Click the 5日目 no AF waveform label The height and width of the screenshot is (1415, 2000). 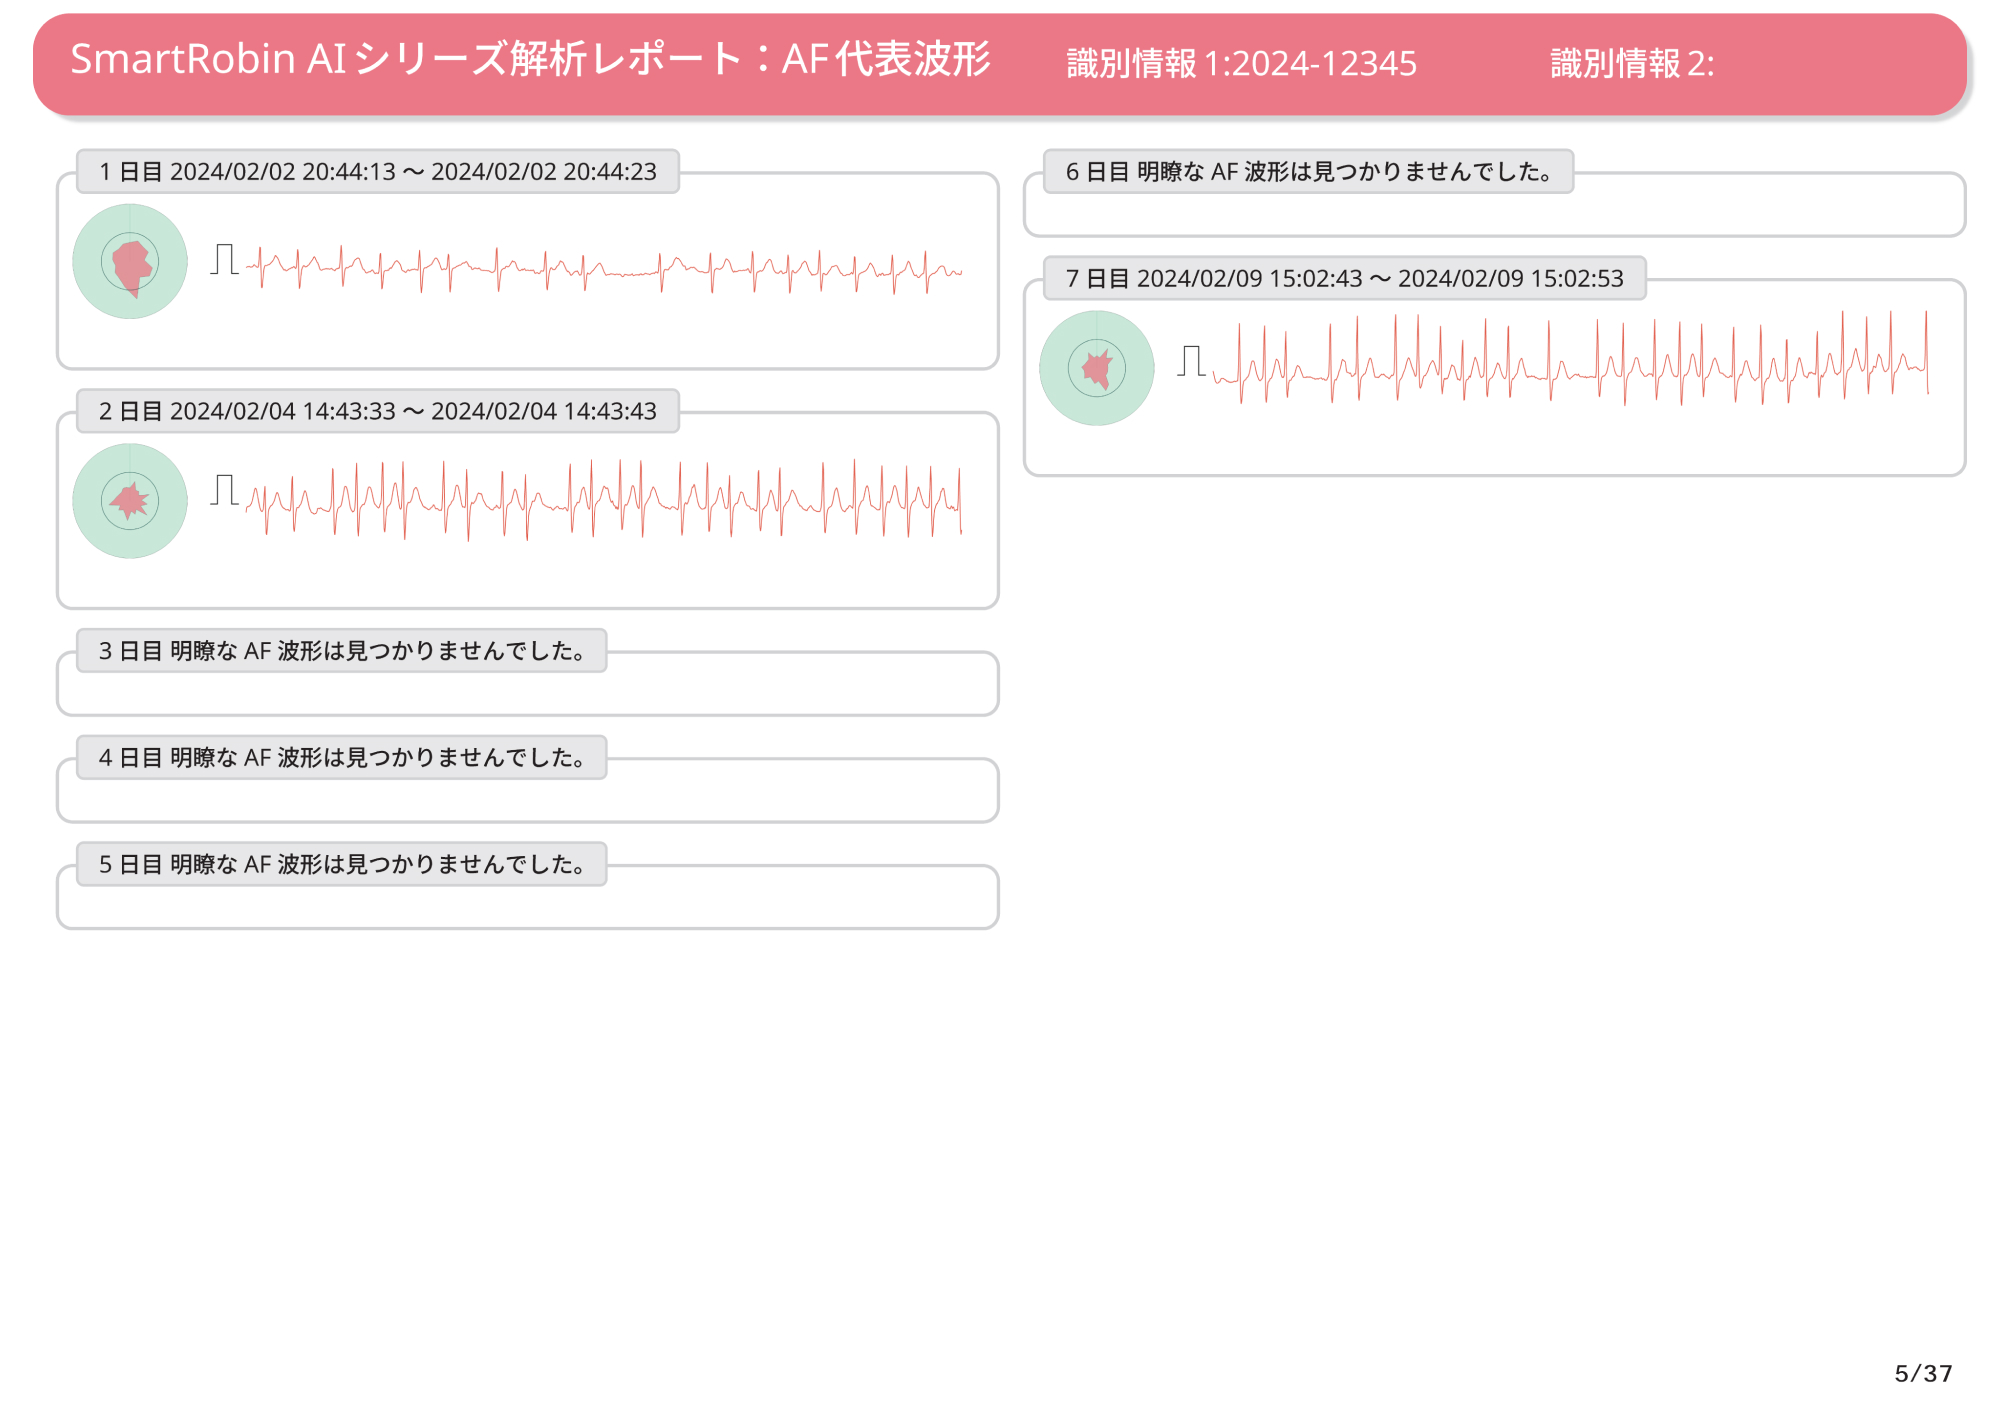[342, 865]
